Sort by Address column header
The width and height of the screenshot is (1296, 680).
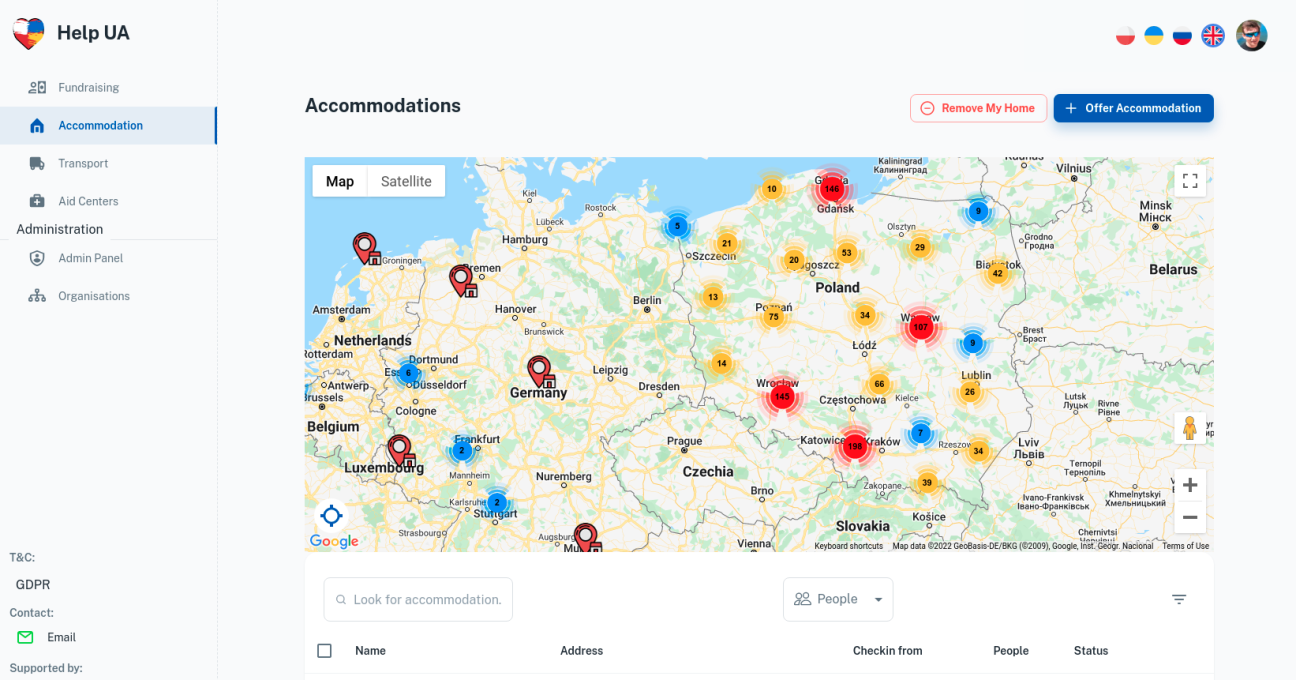pos(581,651)
